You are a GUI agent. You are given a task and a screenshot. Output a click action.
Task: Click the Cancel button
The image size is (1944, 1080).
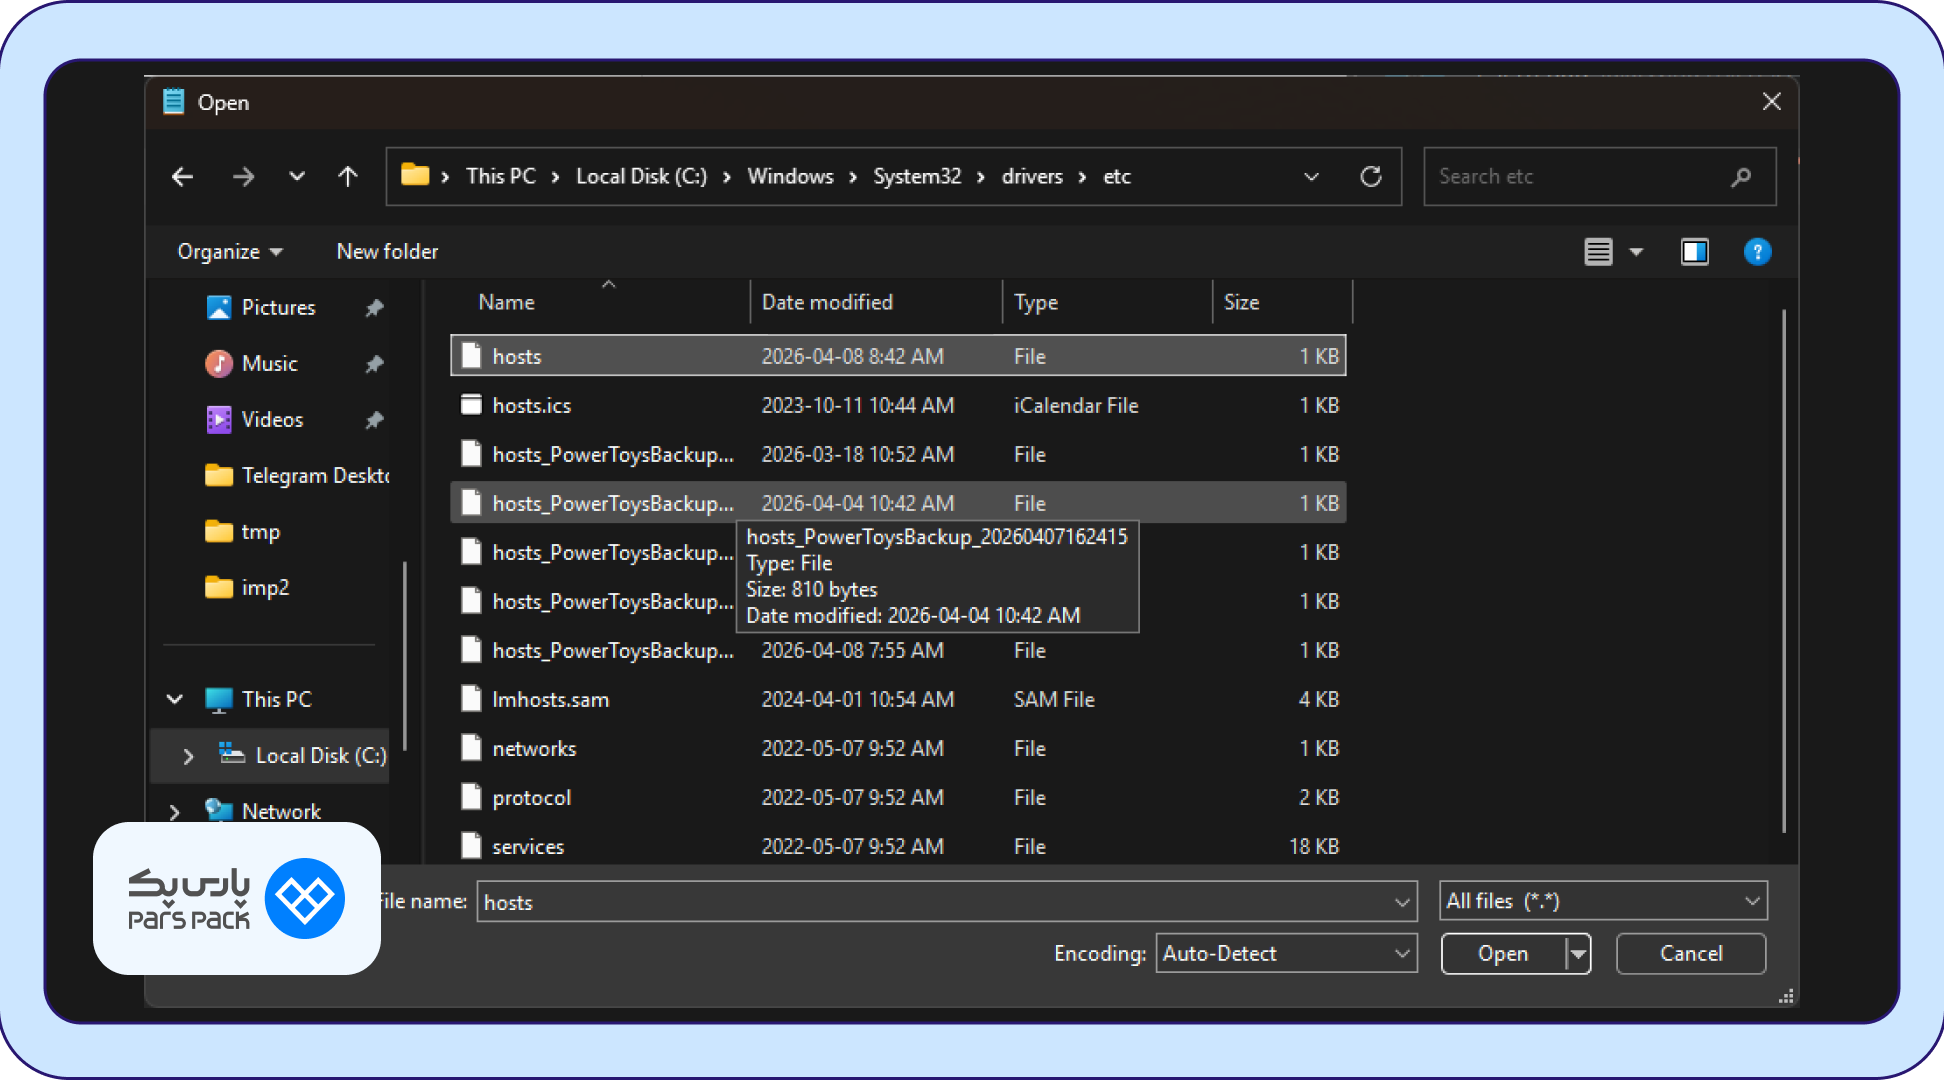(x=1691, y=954)
